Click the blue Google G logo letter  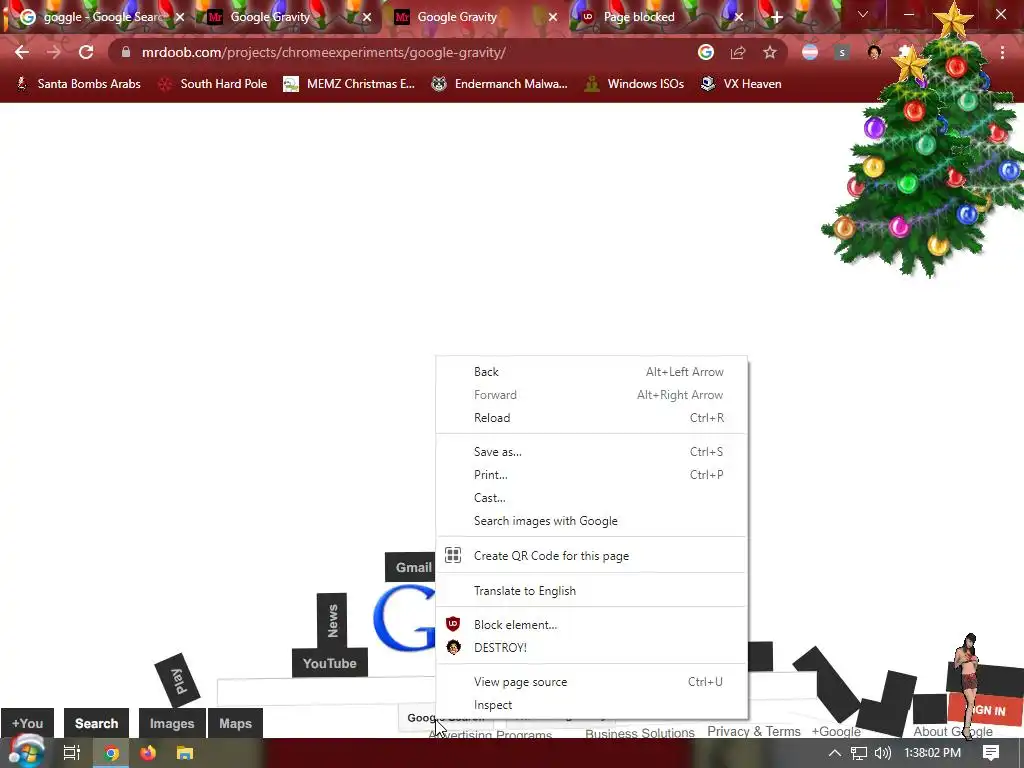(x=405, y=618)
